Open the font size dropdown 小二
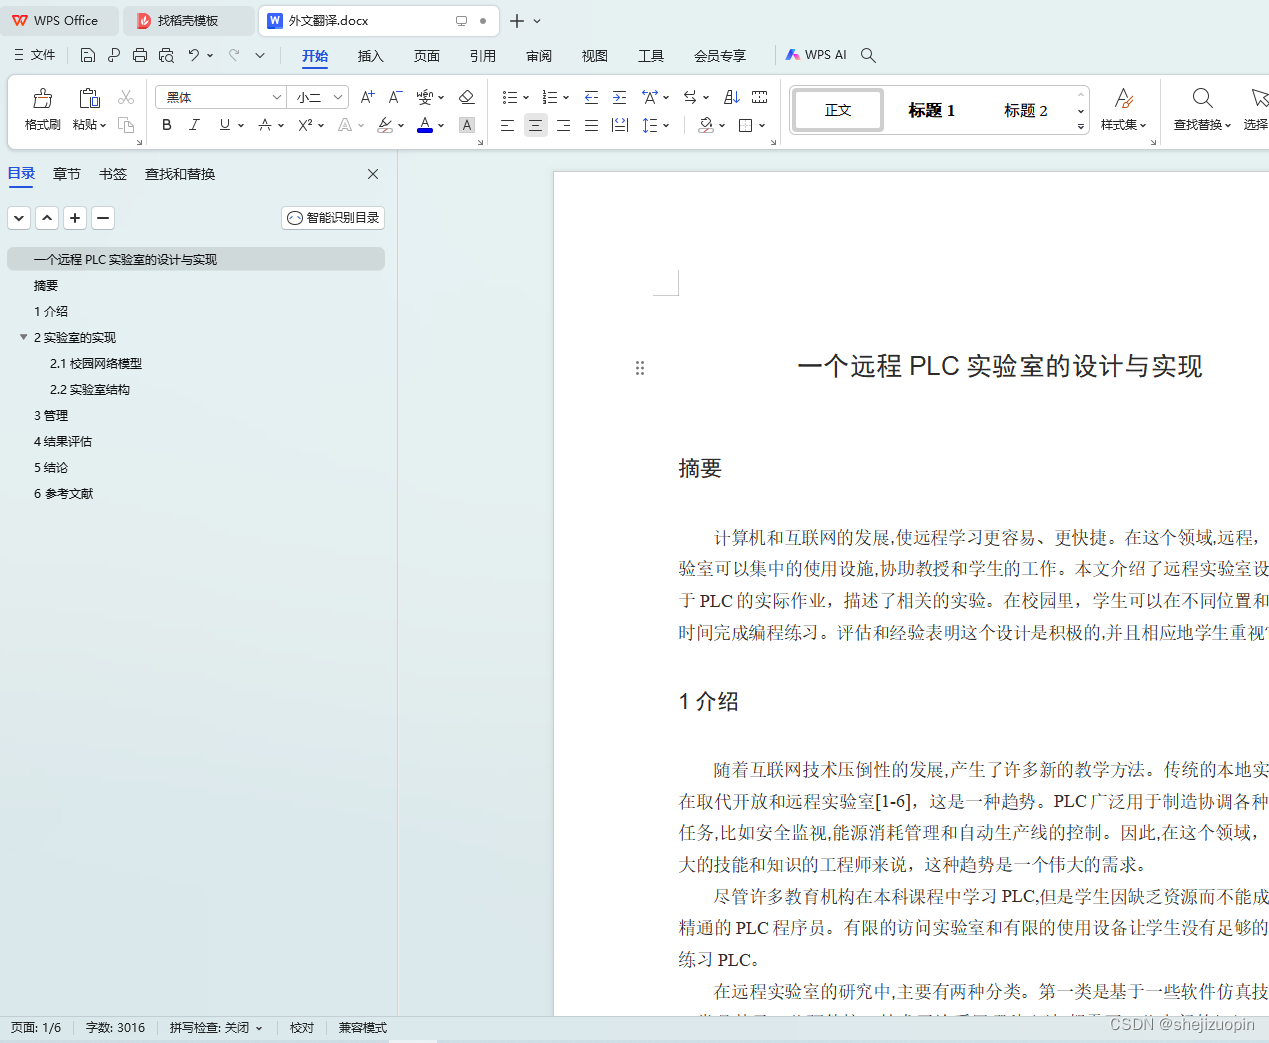 click(x=338, y=97)
